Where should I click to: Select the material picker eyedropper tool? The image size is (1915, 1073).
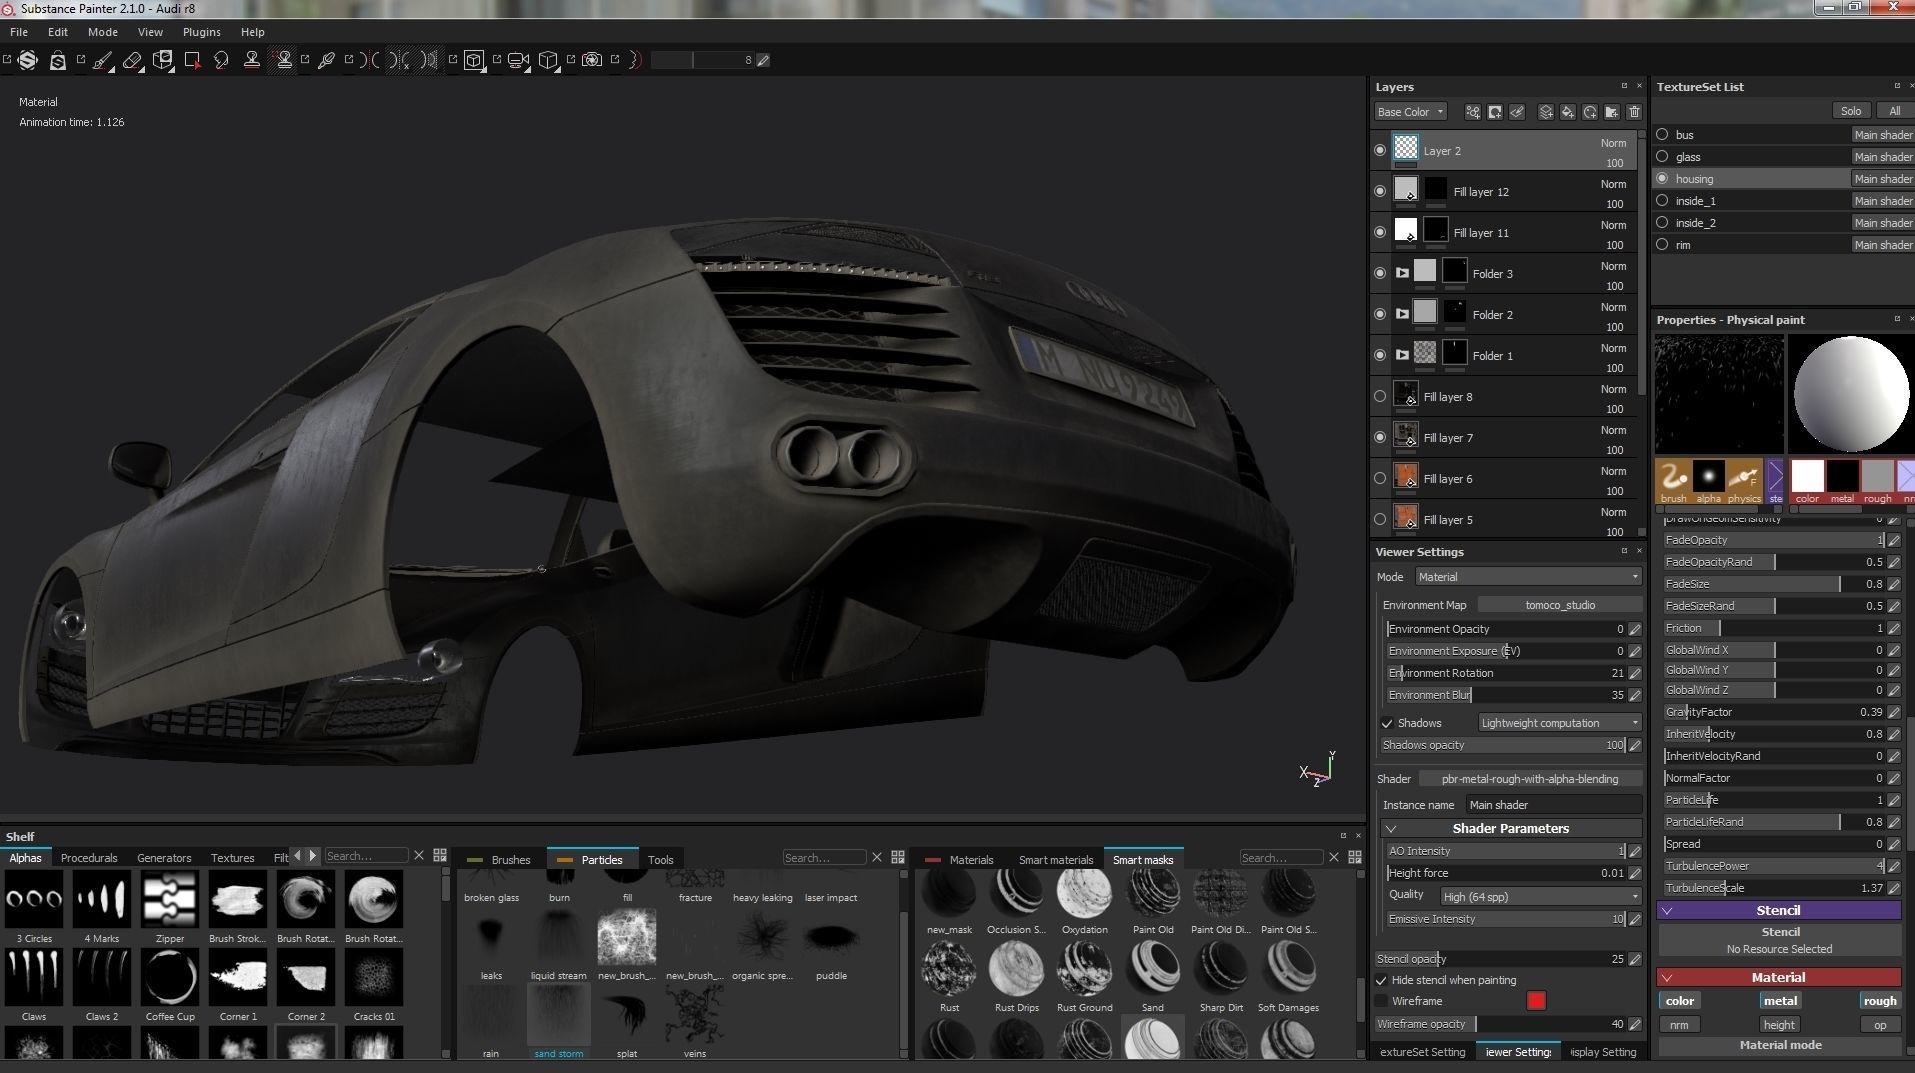(x=326, y=61)
